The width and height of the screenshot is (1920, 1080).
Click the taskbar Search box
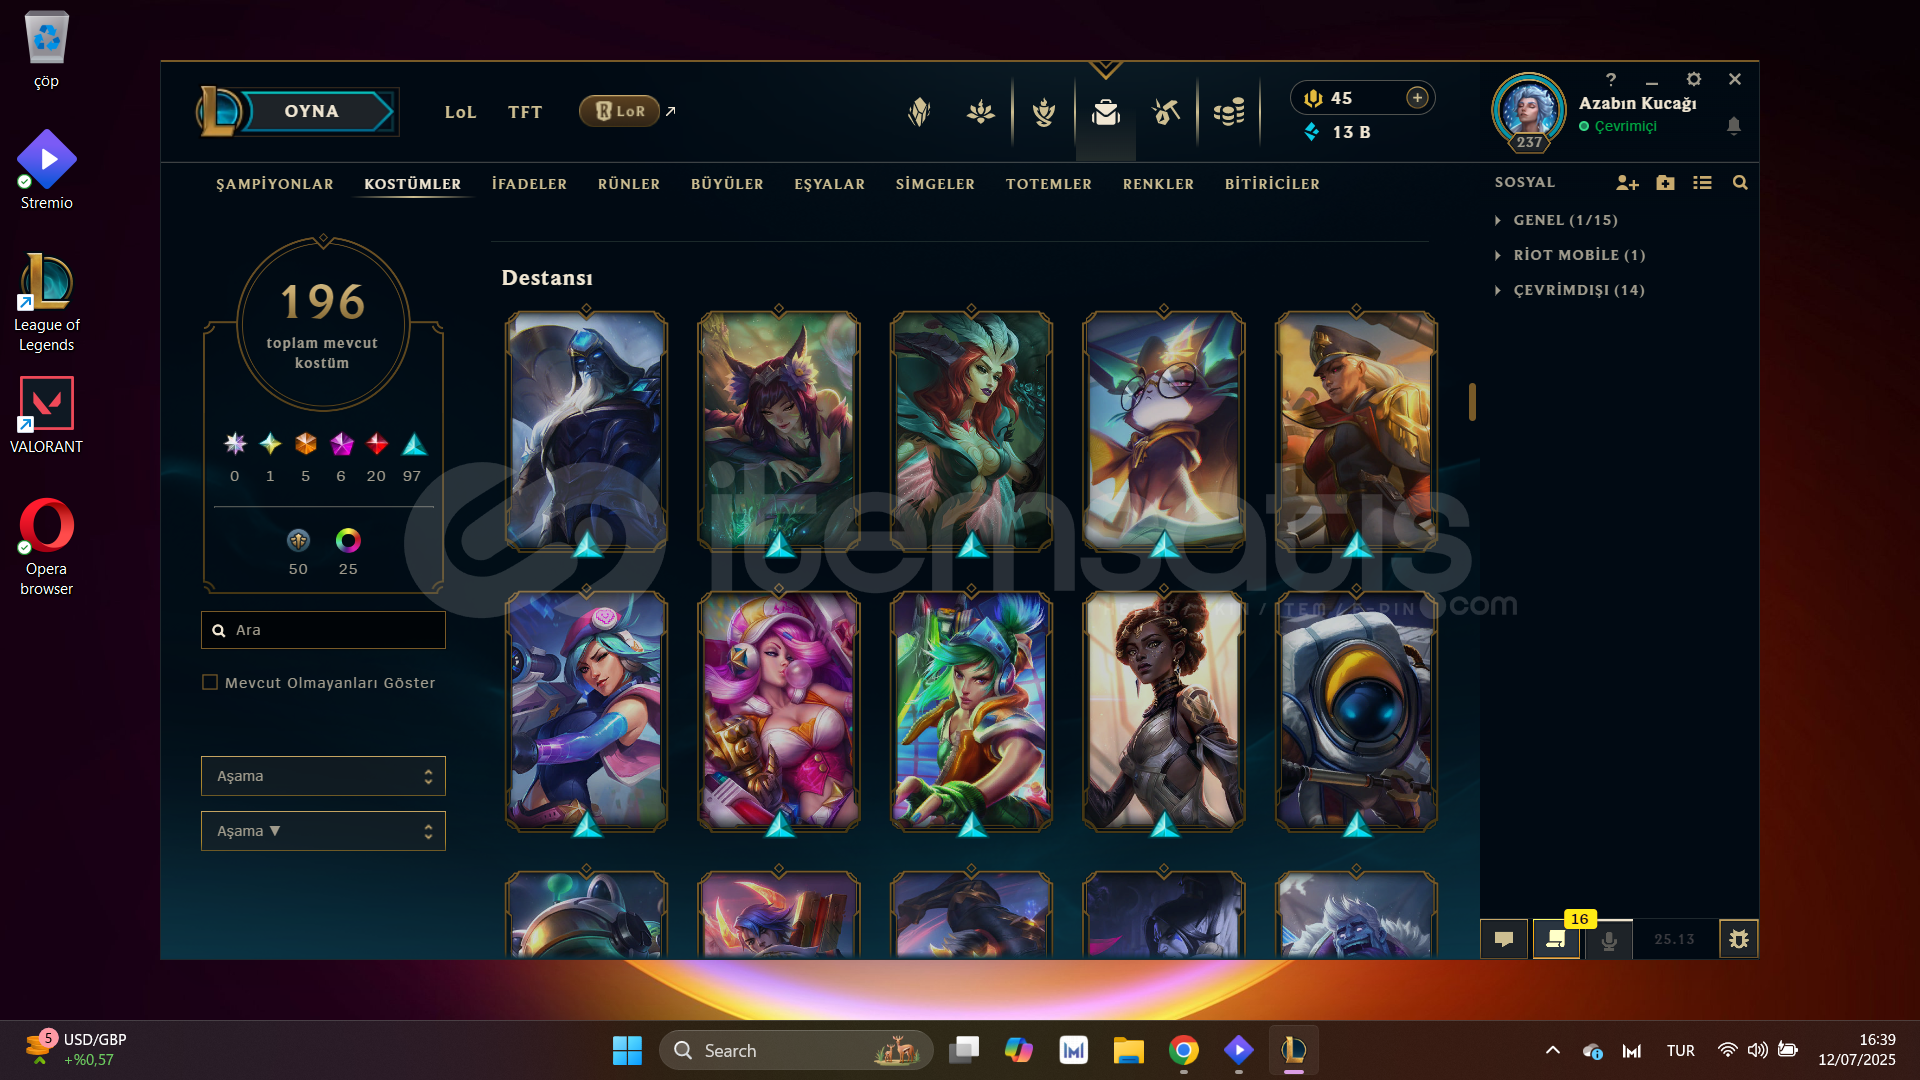click(x=796, y=1050)
